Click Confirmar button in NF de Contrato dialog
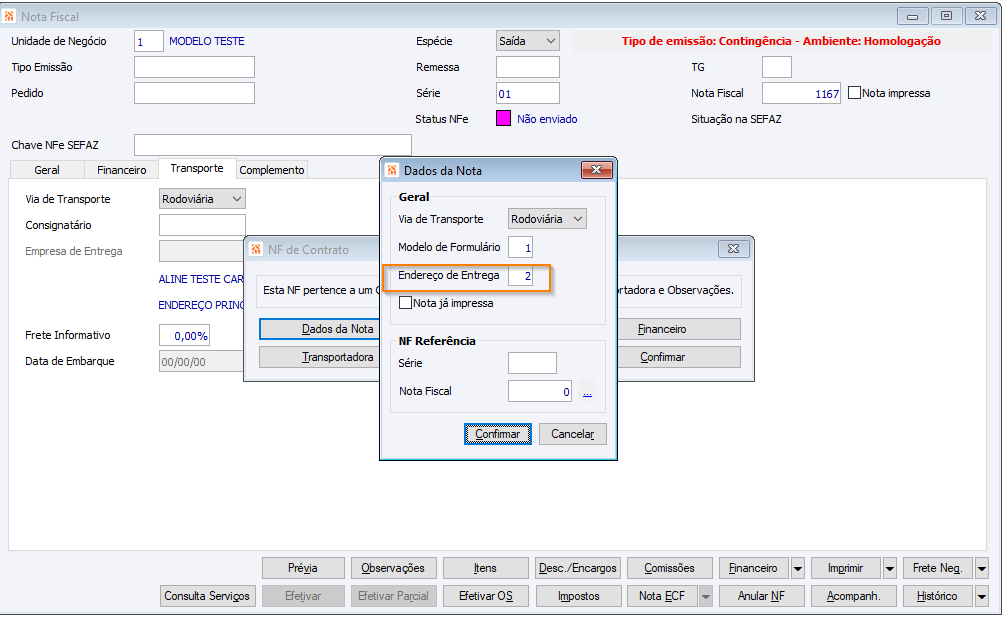Image resolution: width=1002 pixels, height=619 pixels. [679, 357]
